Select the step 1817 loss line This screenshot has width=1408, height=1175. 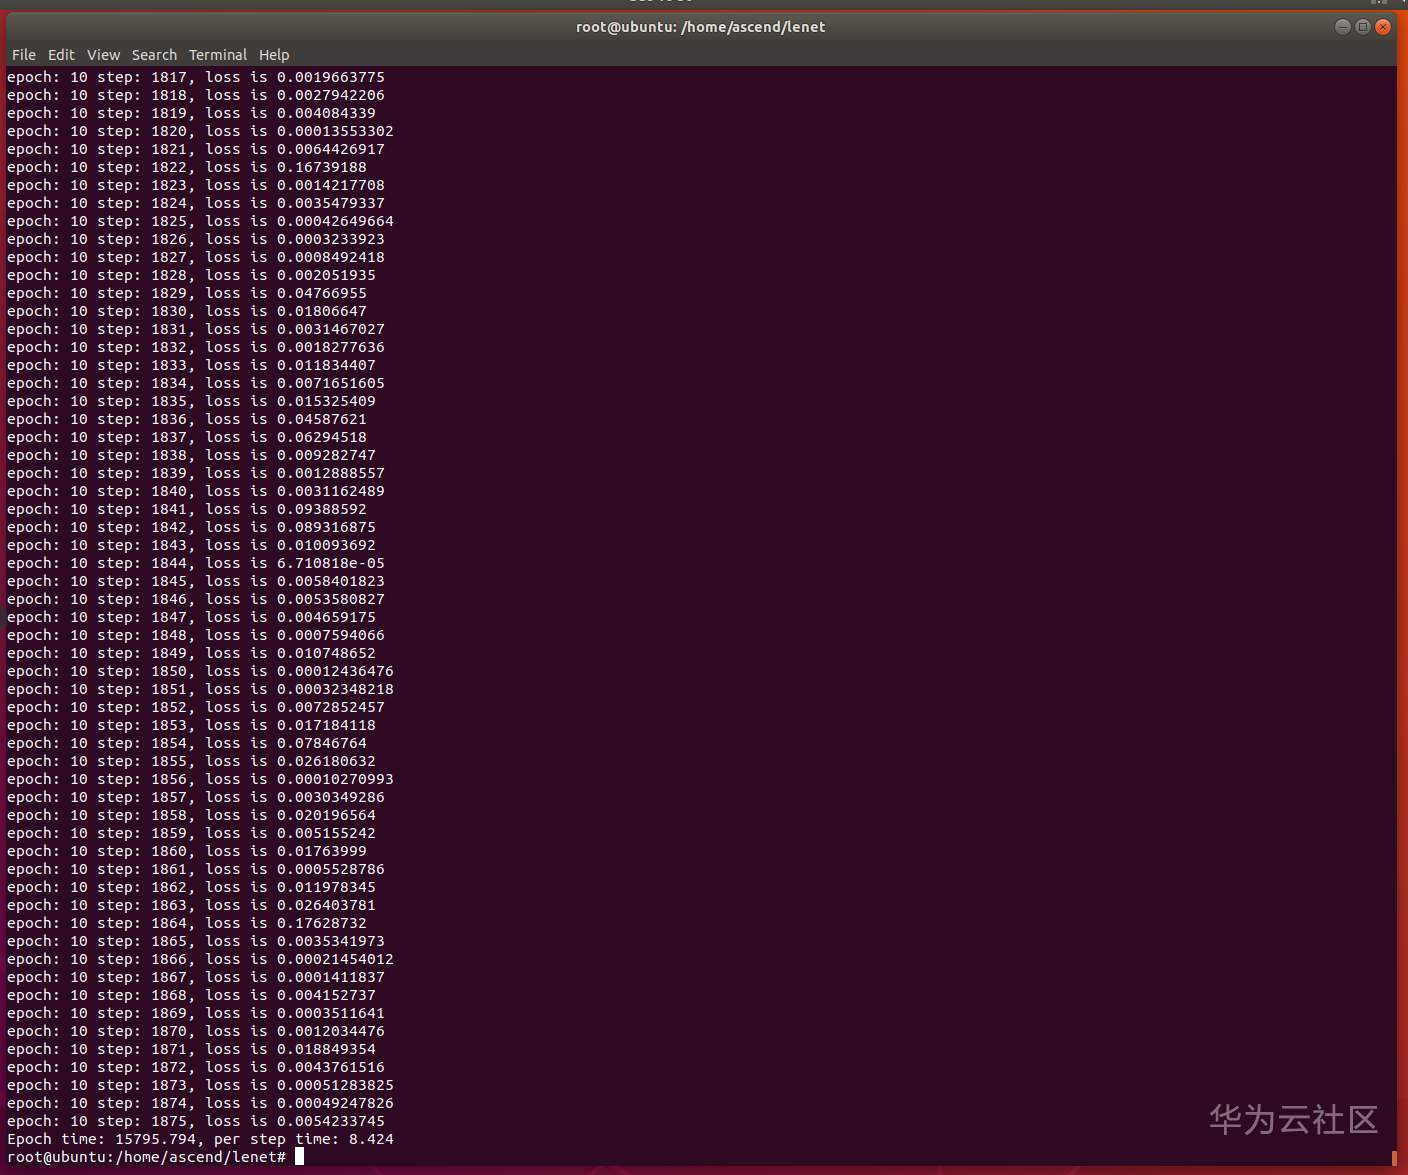[x=196, y=77]
